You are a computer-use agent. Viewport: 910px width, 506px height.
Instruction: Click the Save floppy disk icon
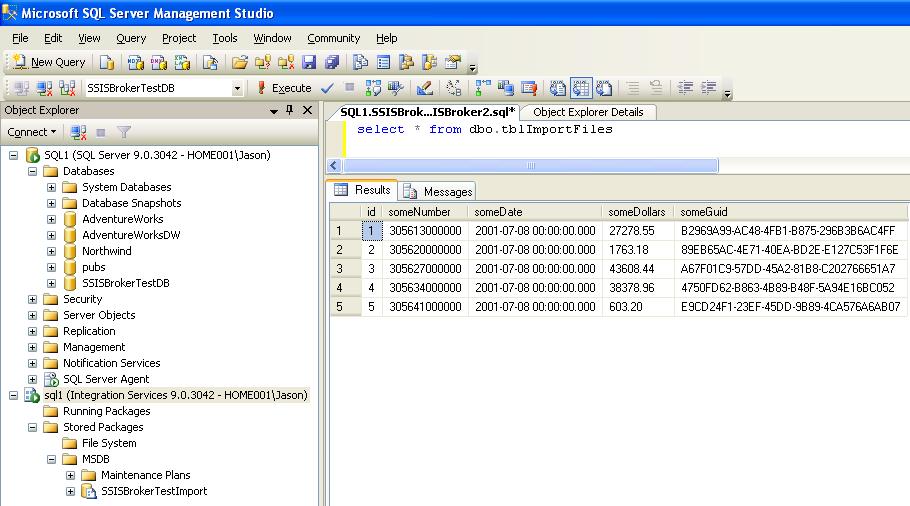(x=309, y=62)
